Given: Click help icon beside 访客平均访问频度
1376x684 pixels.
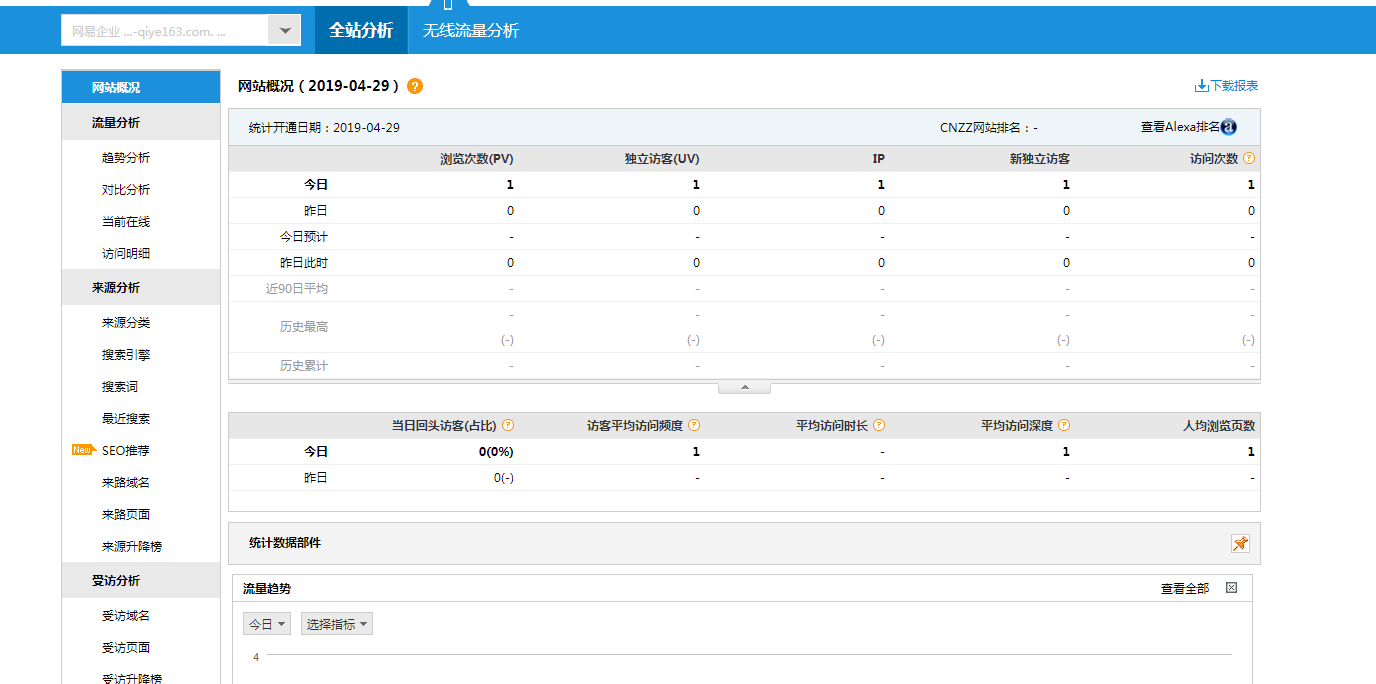Looking at the screenshot, I should click(694, 425).
